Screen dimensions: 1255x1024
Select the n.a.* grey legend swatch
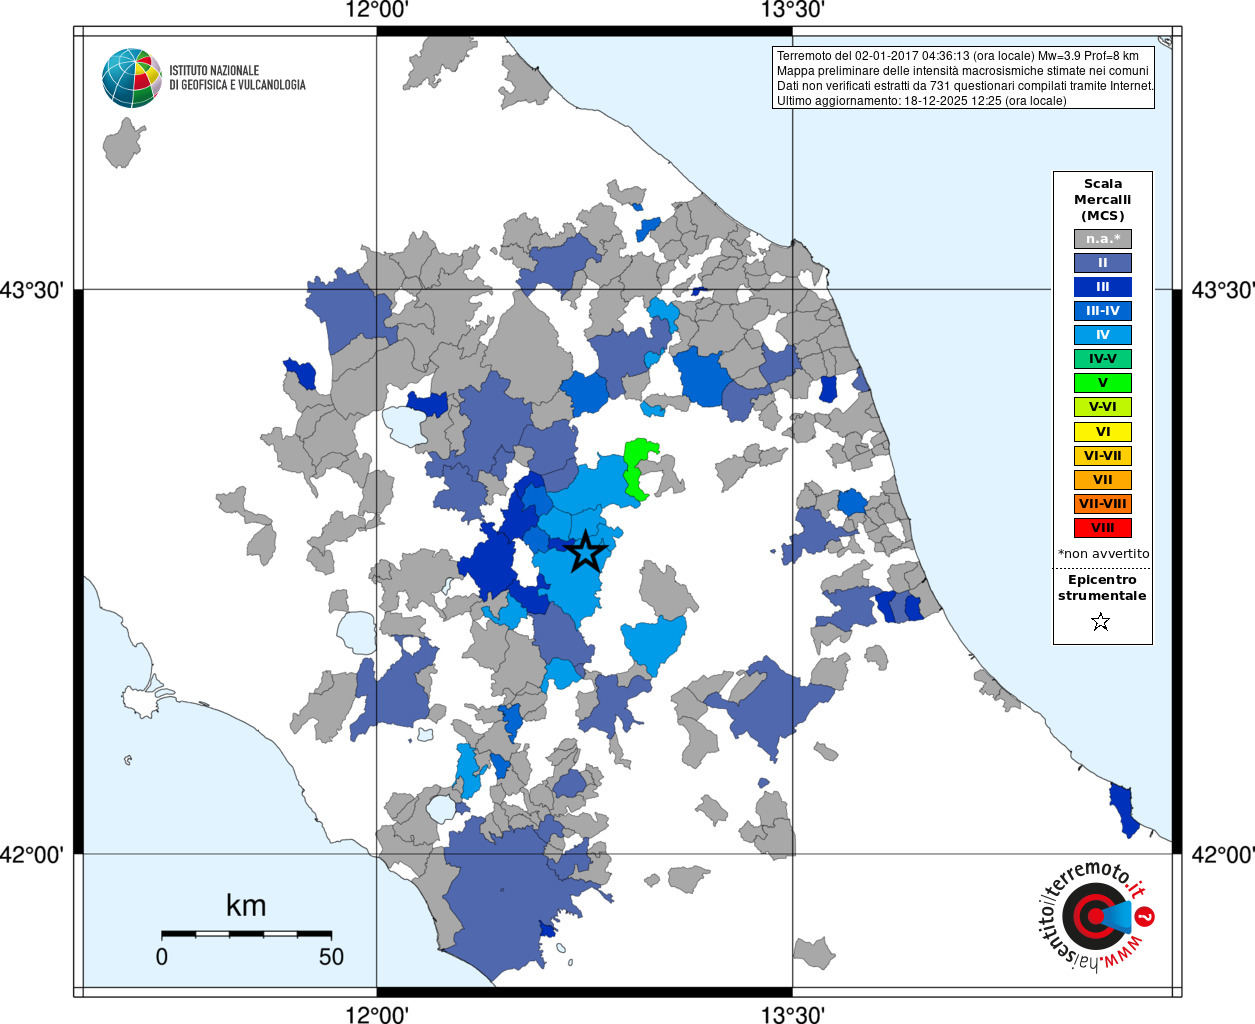click(1103, 239)
